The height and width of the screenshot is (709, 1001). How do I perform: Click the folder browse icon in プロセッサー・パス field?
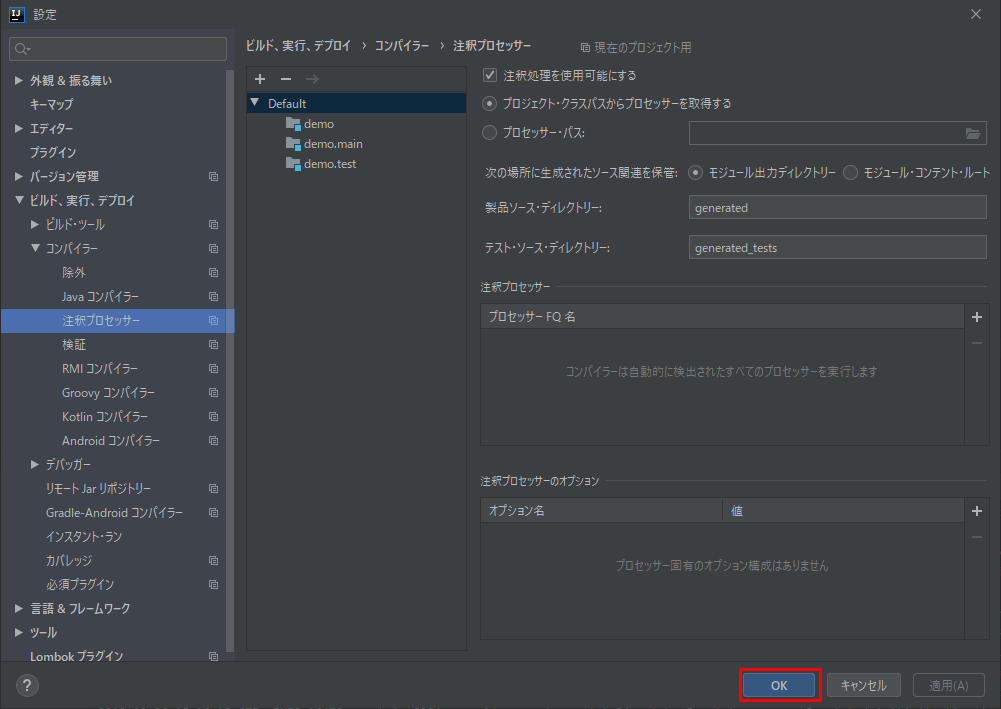click(973, 133)
